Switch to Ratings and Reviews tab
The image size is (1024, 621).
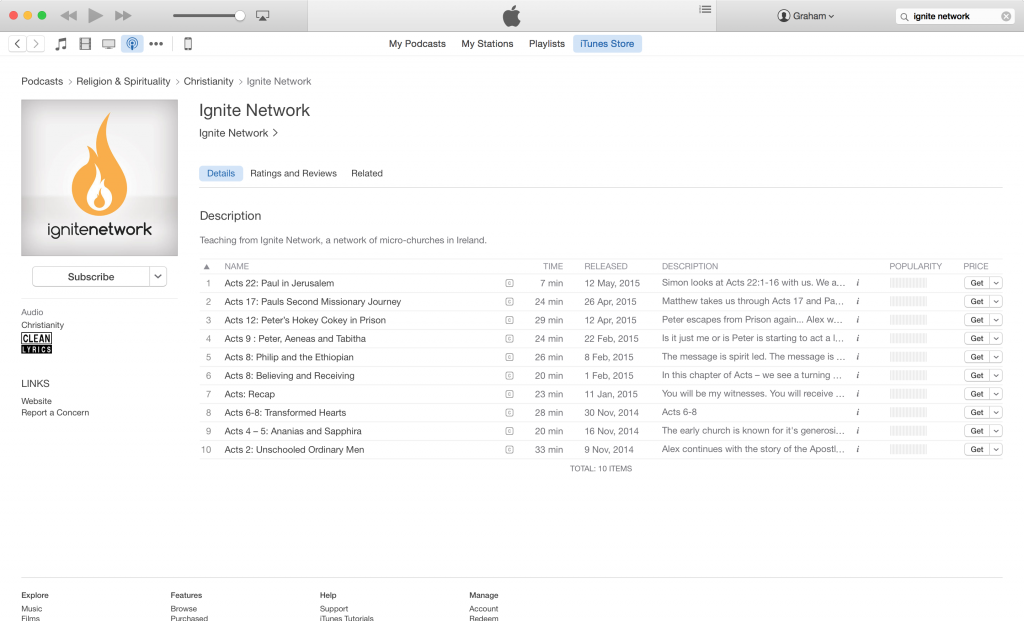(293, 173)
